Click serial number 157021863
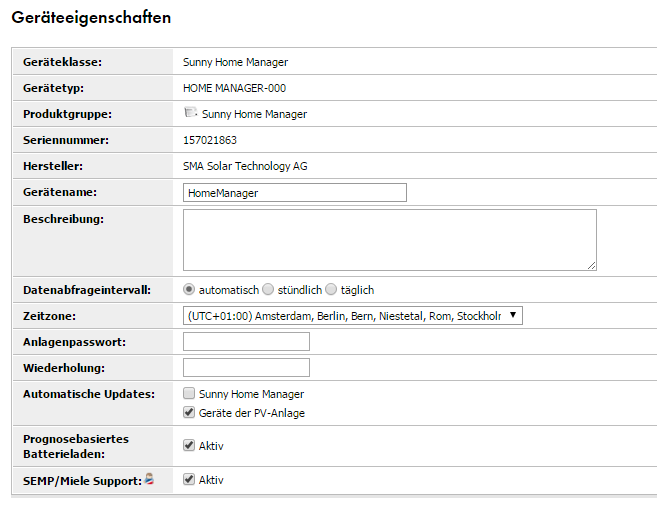 [x=210, y=140]
